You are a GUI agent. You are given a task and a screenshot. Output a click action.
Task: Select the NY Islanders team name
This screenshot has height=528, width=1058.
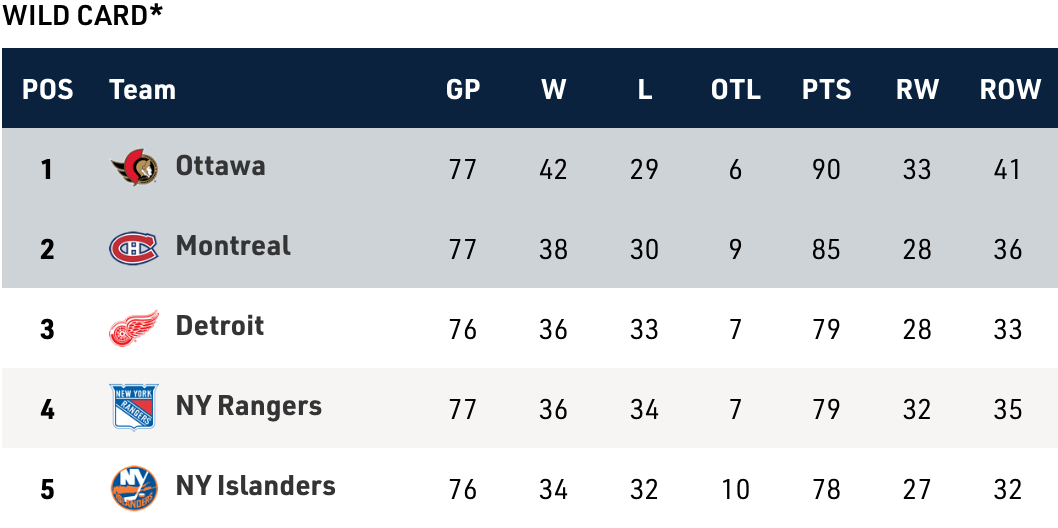(255, 486)
